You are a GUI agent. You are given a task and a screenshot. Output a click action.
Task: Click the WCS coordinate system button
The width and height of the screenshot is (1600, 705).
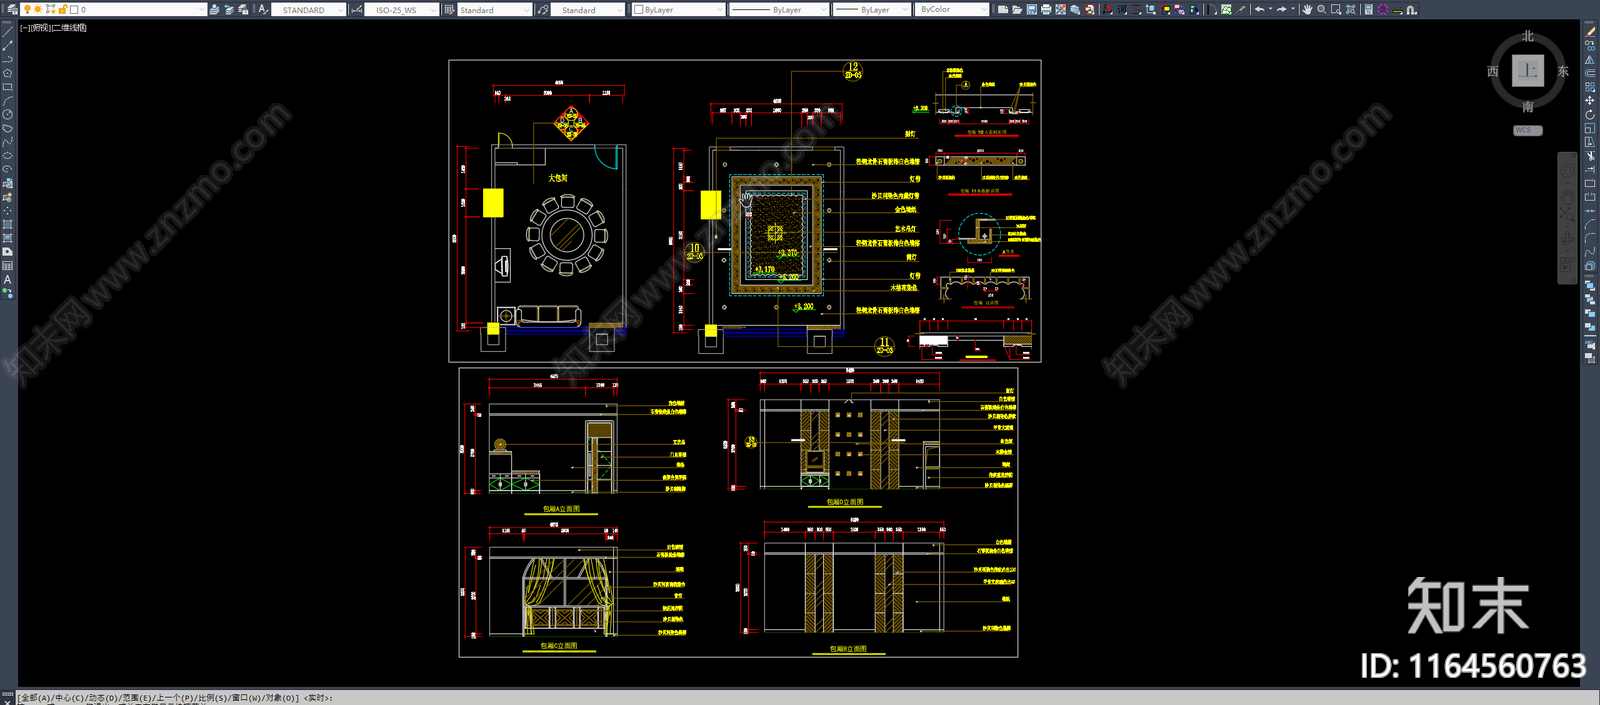pos(1527,130)
